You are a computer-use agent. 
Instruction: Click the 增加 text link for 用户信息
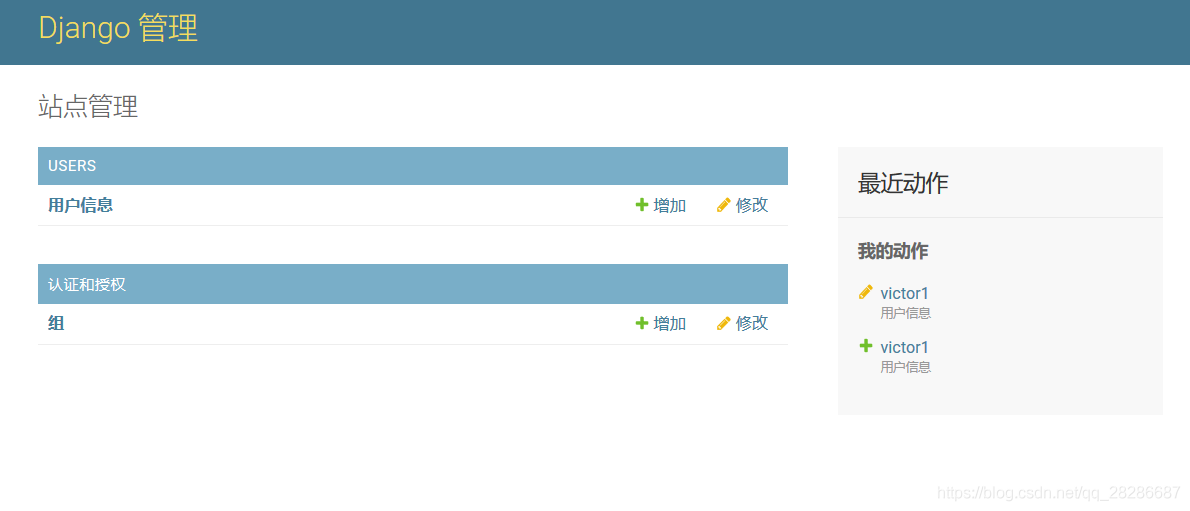[x=670, y=205]
